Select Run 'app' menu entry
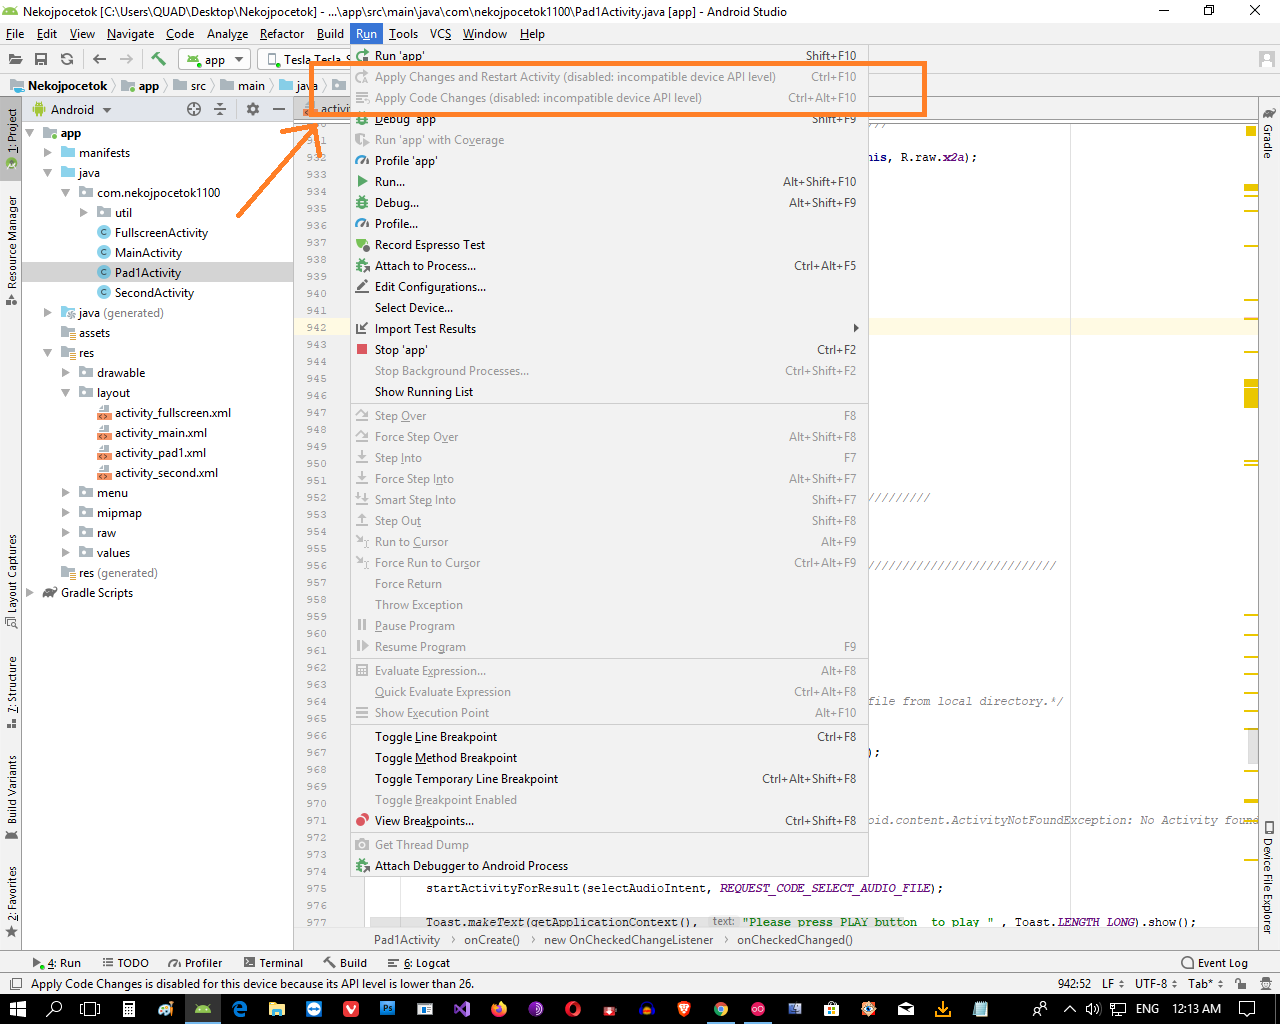Image resolution: width=1280 pixels, height=1024 pixels. coord(609,56)
